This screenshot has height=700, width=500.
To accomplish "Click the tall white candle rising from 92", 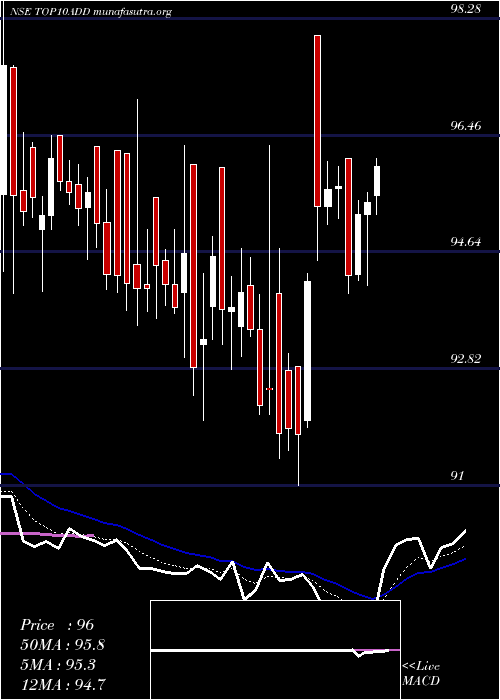I will click(307, 351).
